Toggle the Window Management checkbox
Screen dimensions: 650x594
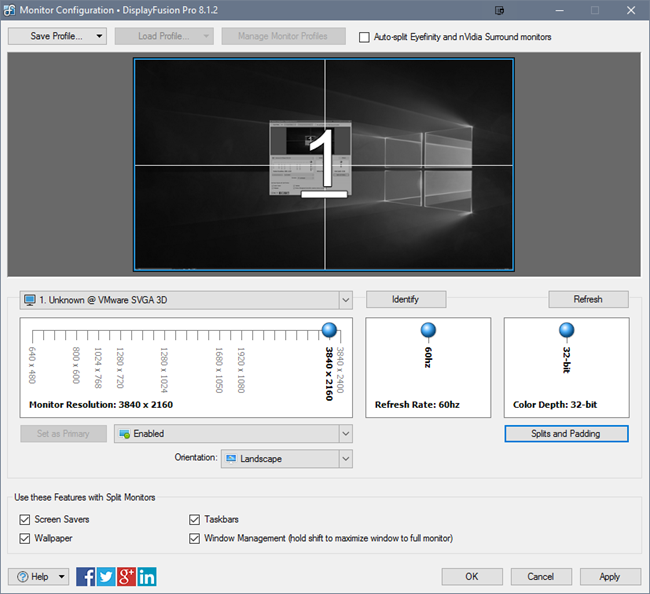pyautogui.click(x=194, y=538)
